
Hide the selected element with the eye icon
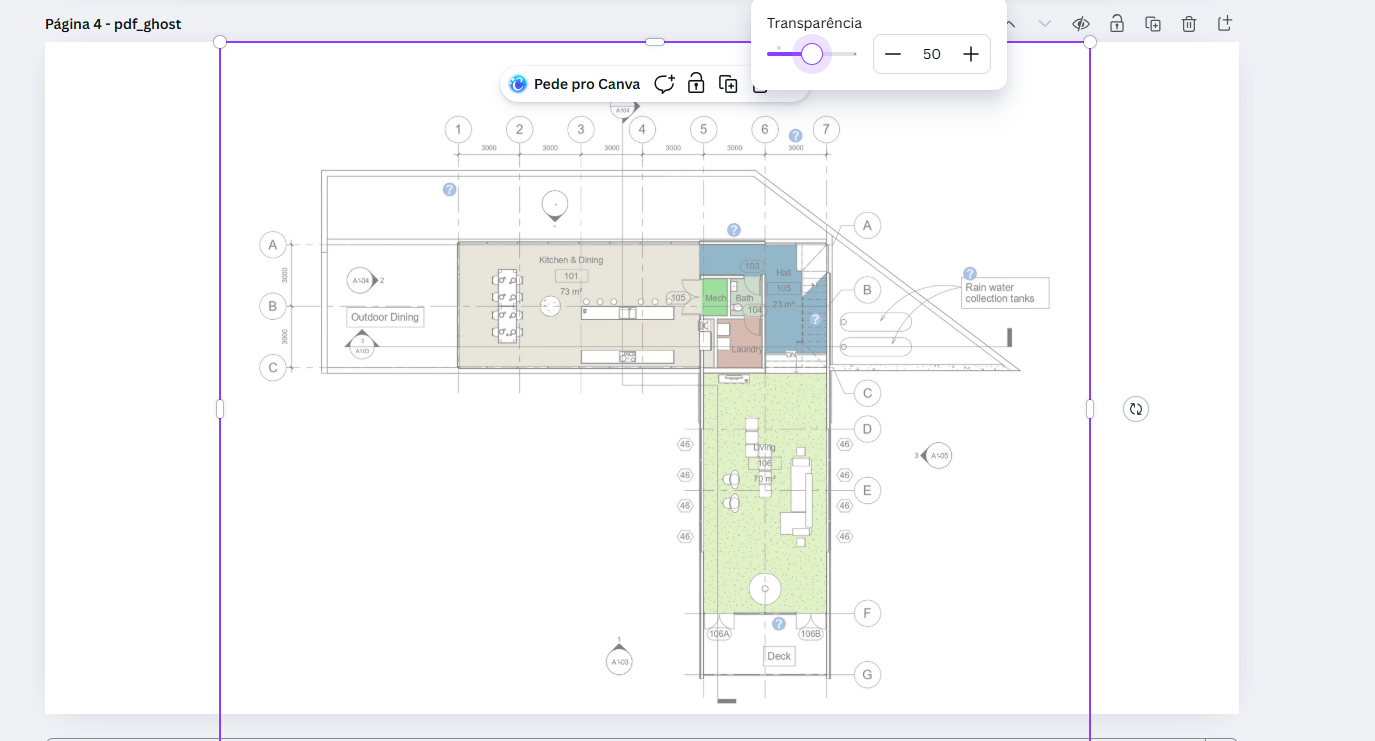coord(1079,22)
